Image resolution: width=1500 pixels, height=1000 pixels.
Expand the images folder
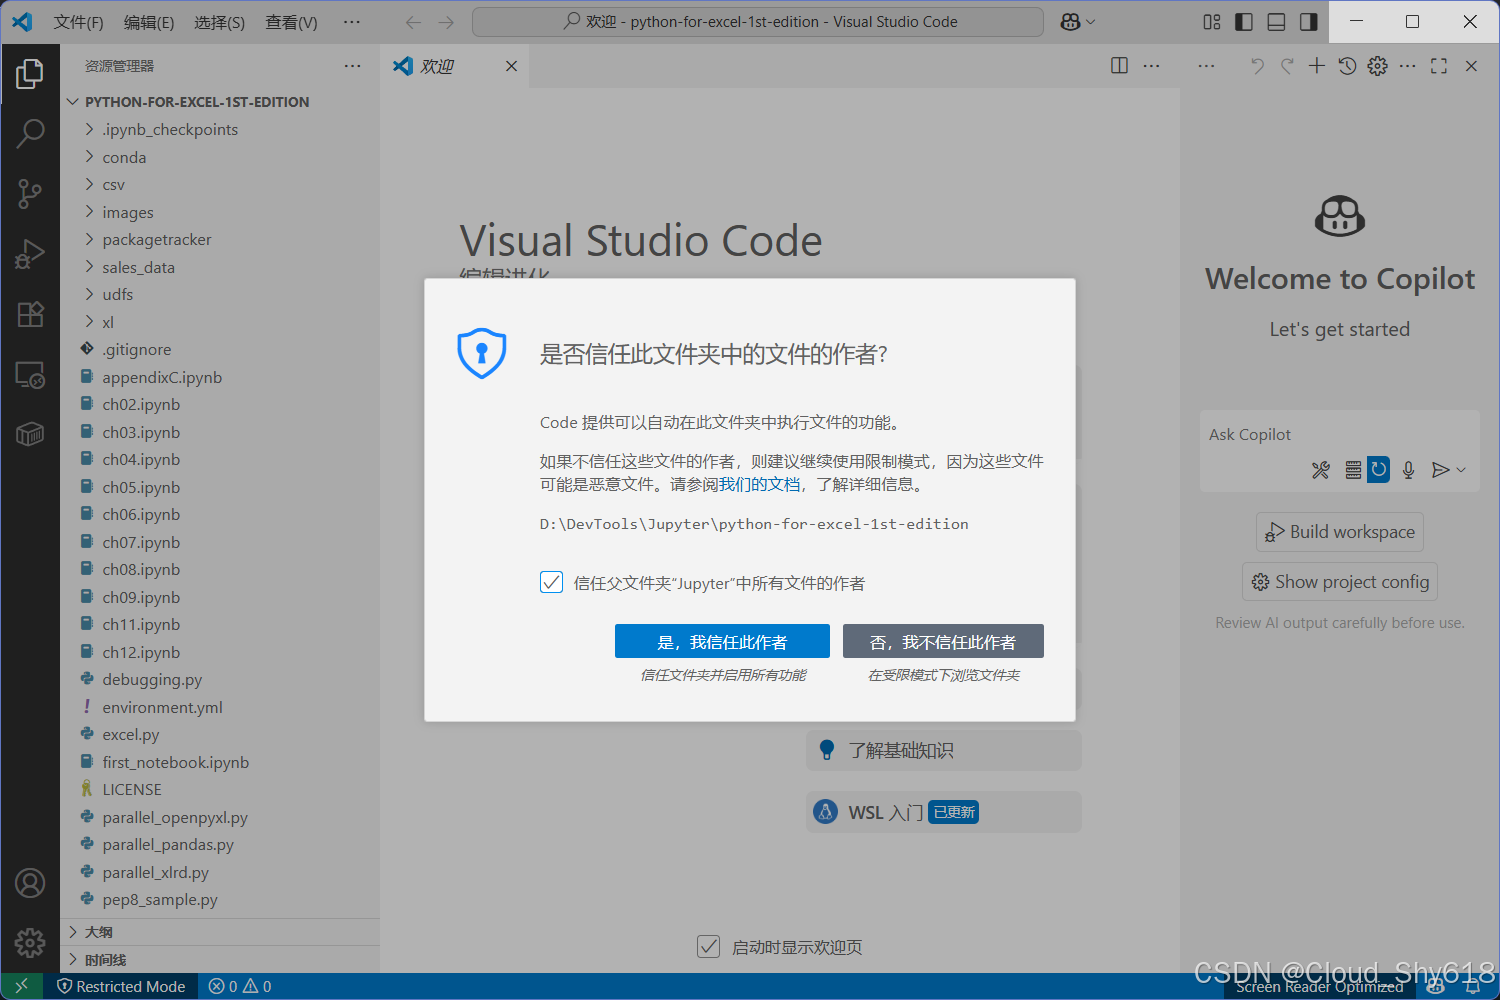tap(220, 212)
